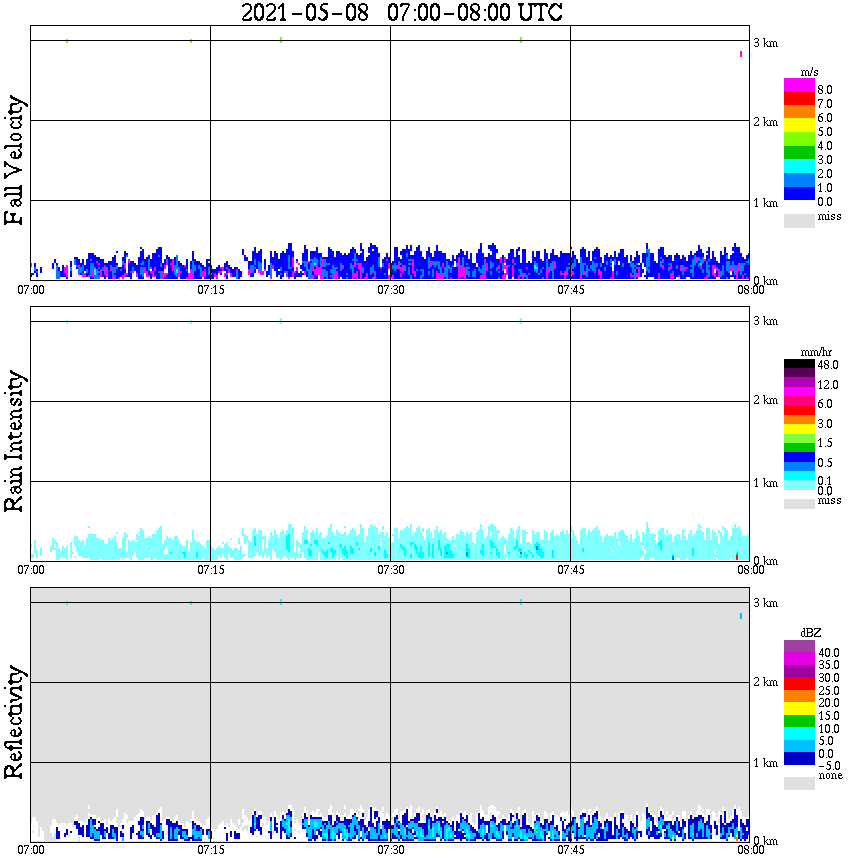Image resolution: width=850 pixels, height=868 pixels.
Task: Click the '30.0' value in dBZ legend
Action: pyautogui.click(x=829, y=678)
